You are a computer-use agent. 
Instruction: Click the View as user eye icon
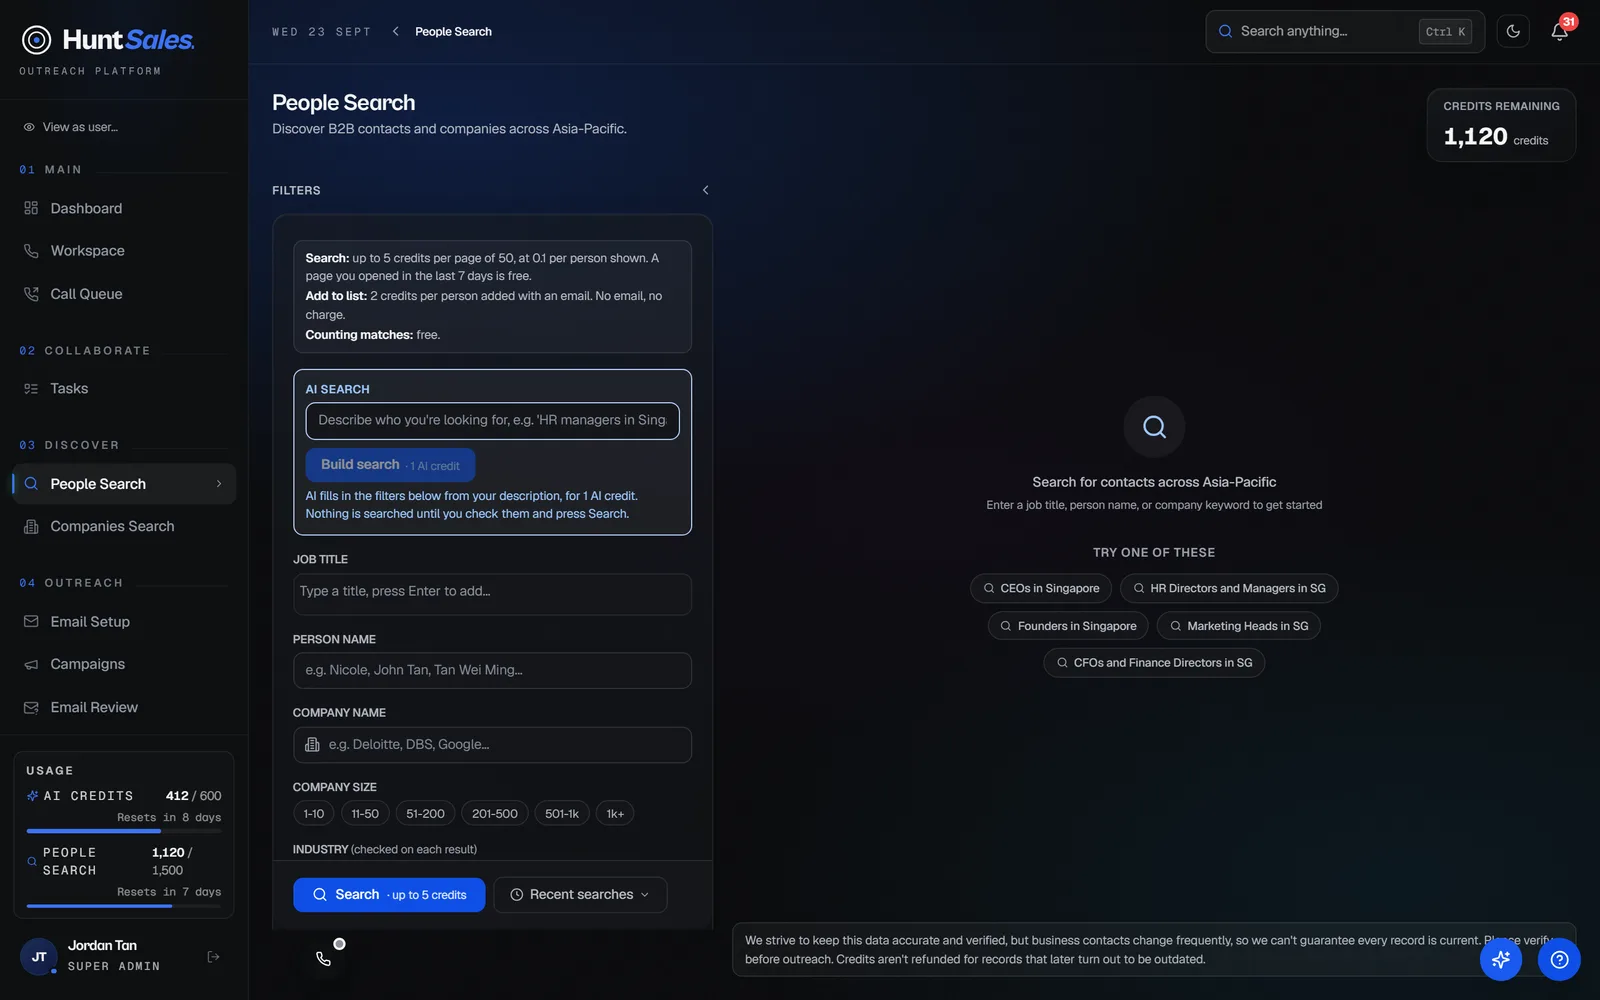29,127
